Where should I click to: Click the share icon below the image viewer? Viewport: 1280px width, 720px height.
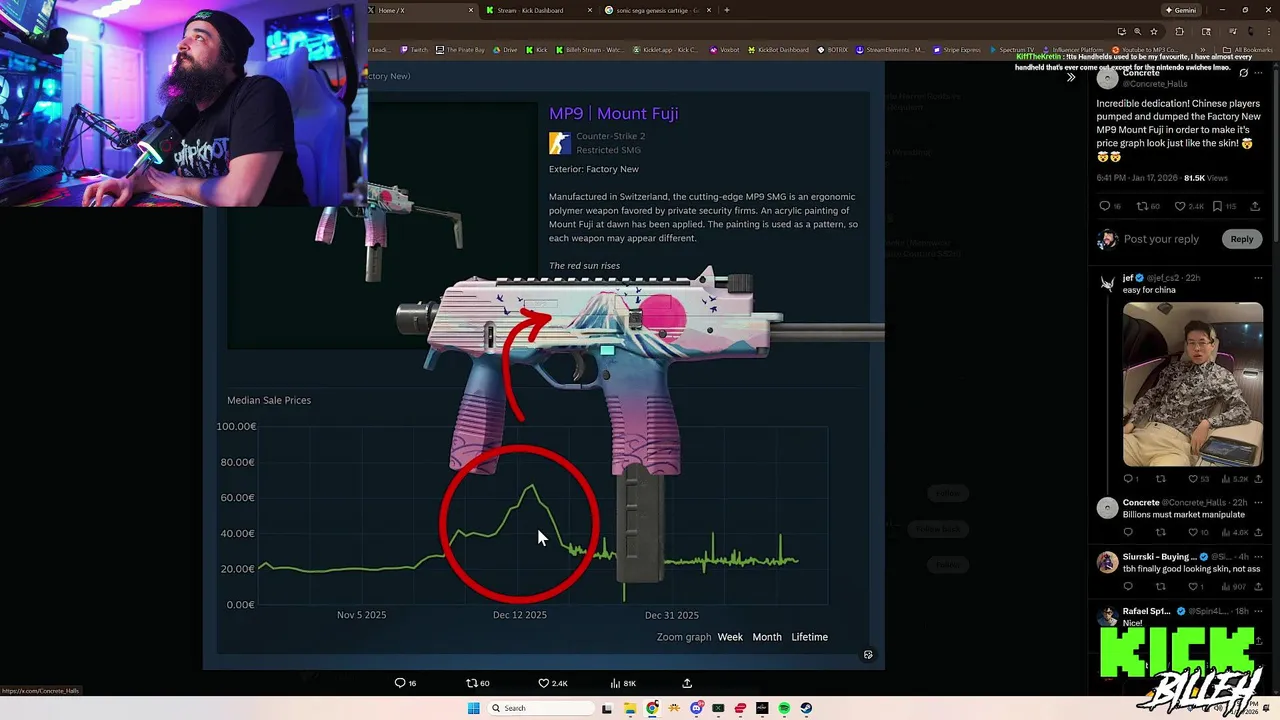687,683
